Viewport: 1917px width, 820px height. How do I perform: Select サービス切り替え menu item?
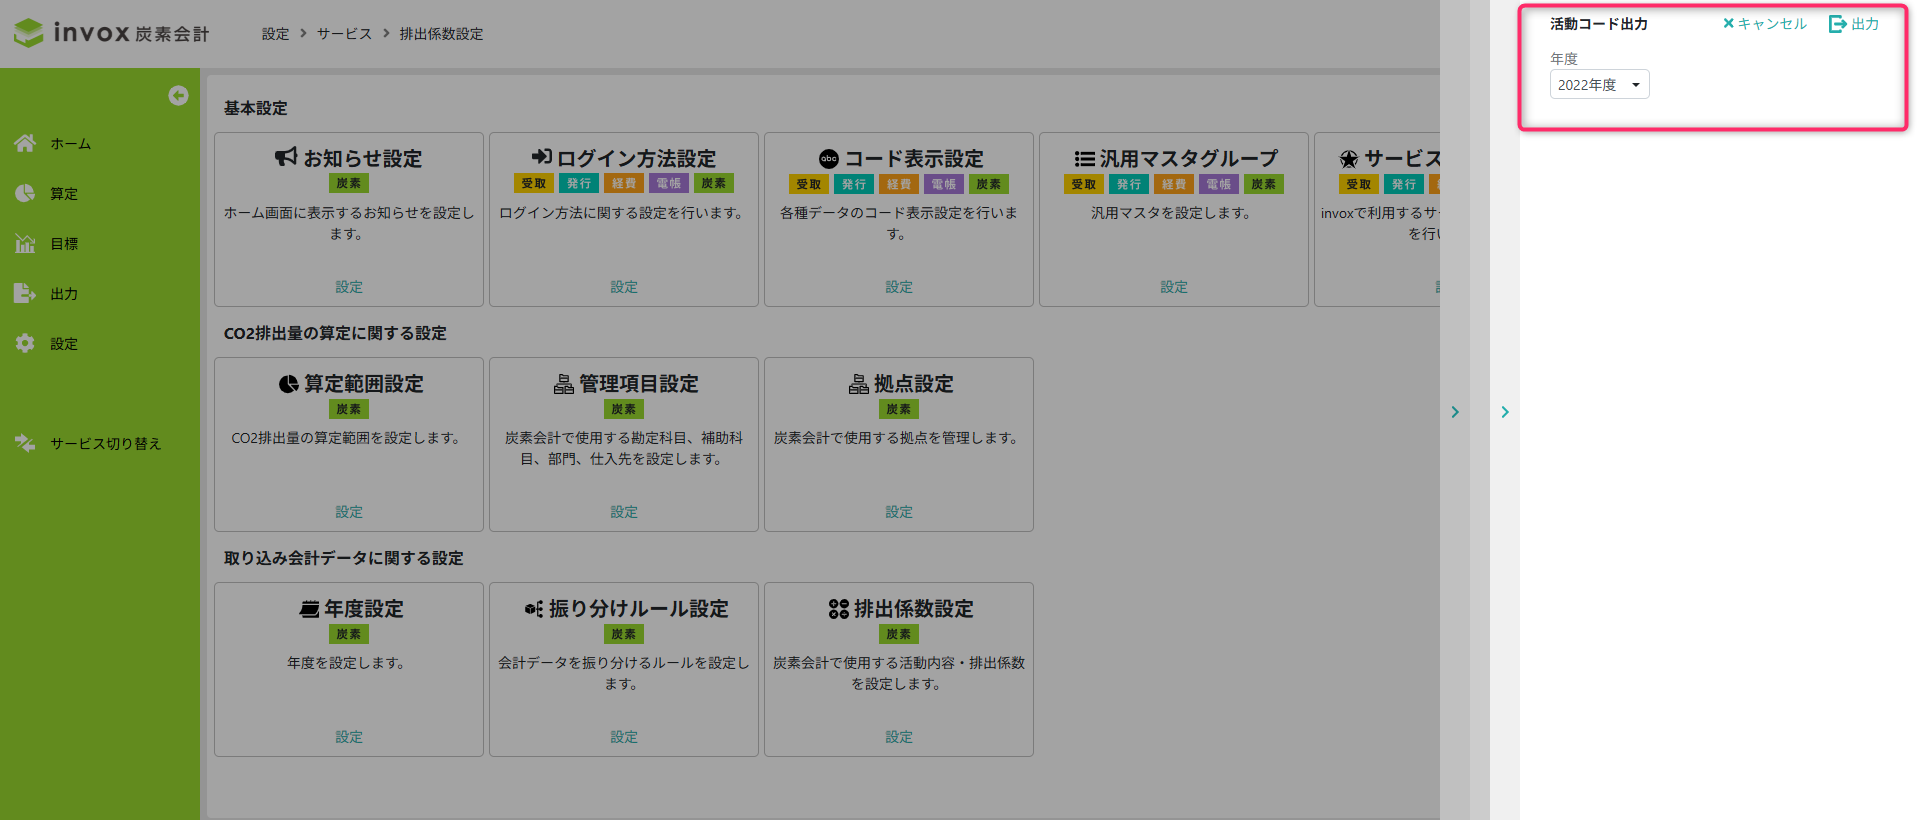[x=106, y=443]
